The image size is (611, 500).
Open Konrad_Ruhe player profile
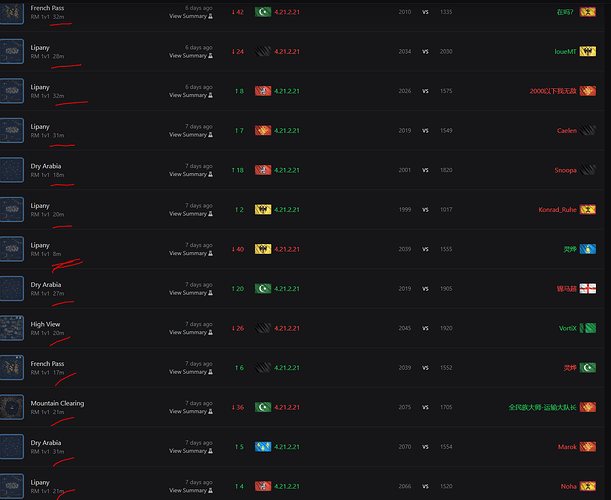(x=557, y=210)
